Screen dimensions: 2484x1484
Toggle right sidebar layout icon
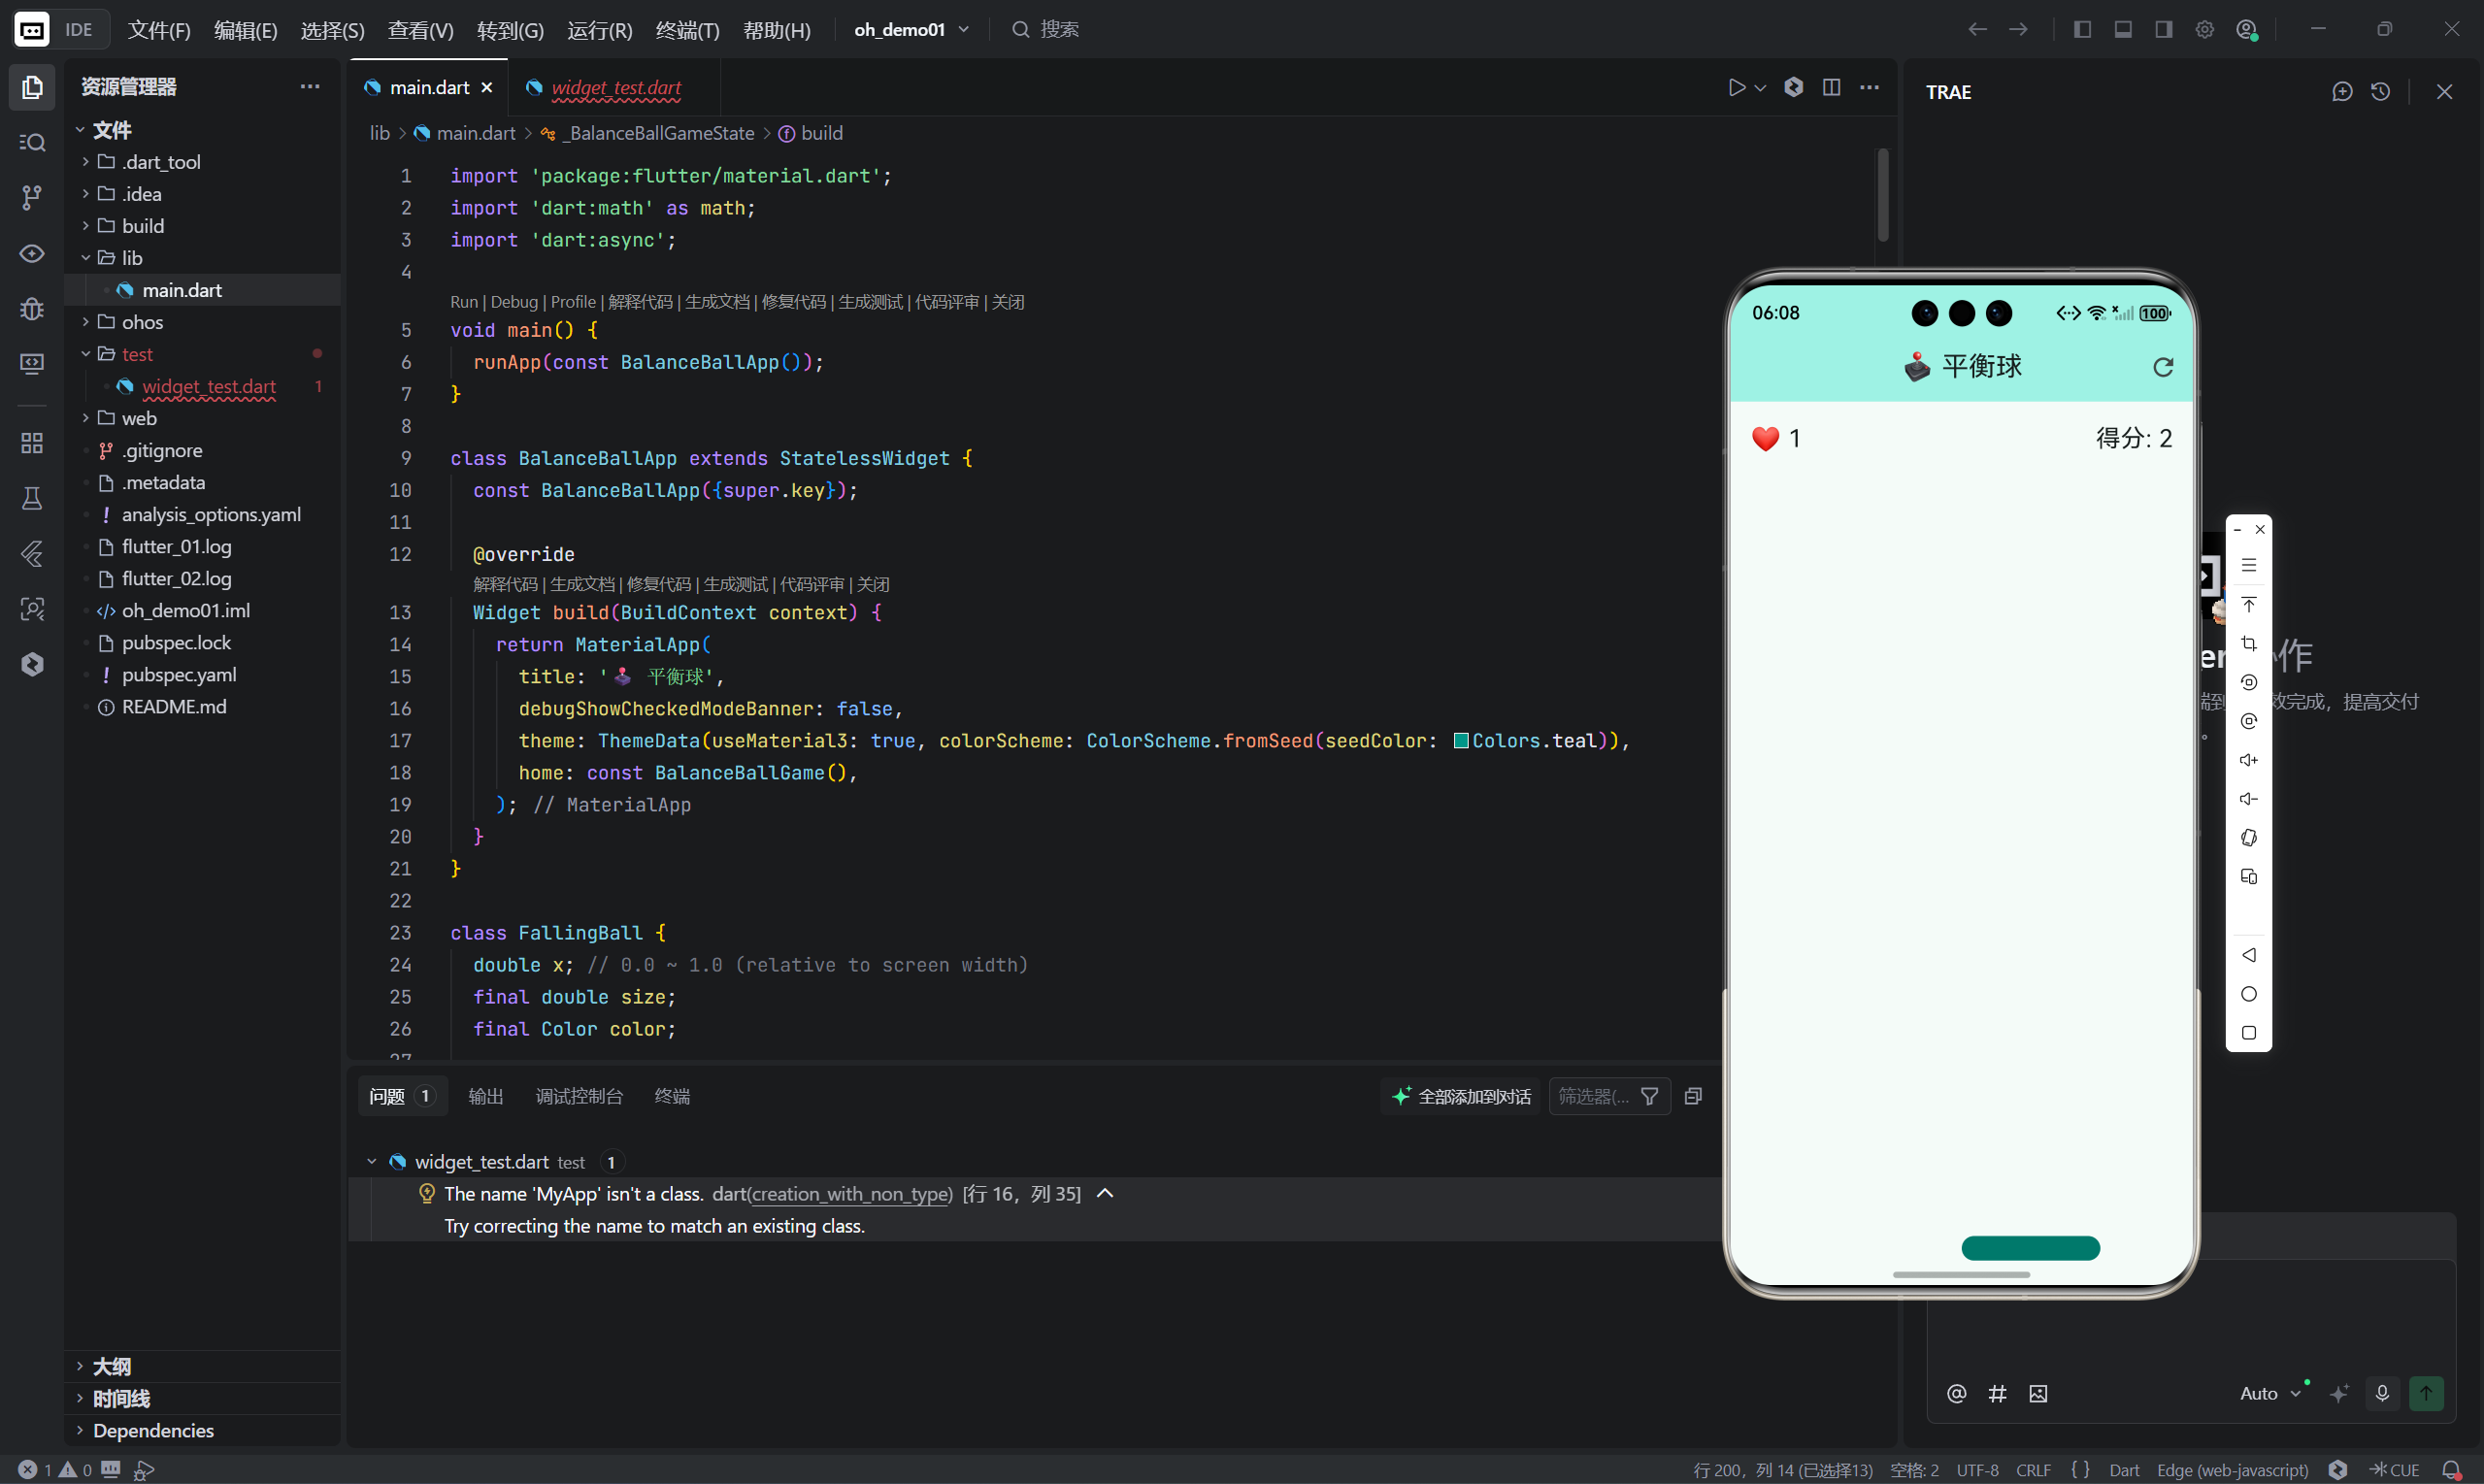tap(2163, 29)
